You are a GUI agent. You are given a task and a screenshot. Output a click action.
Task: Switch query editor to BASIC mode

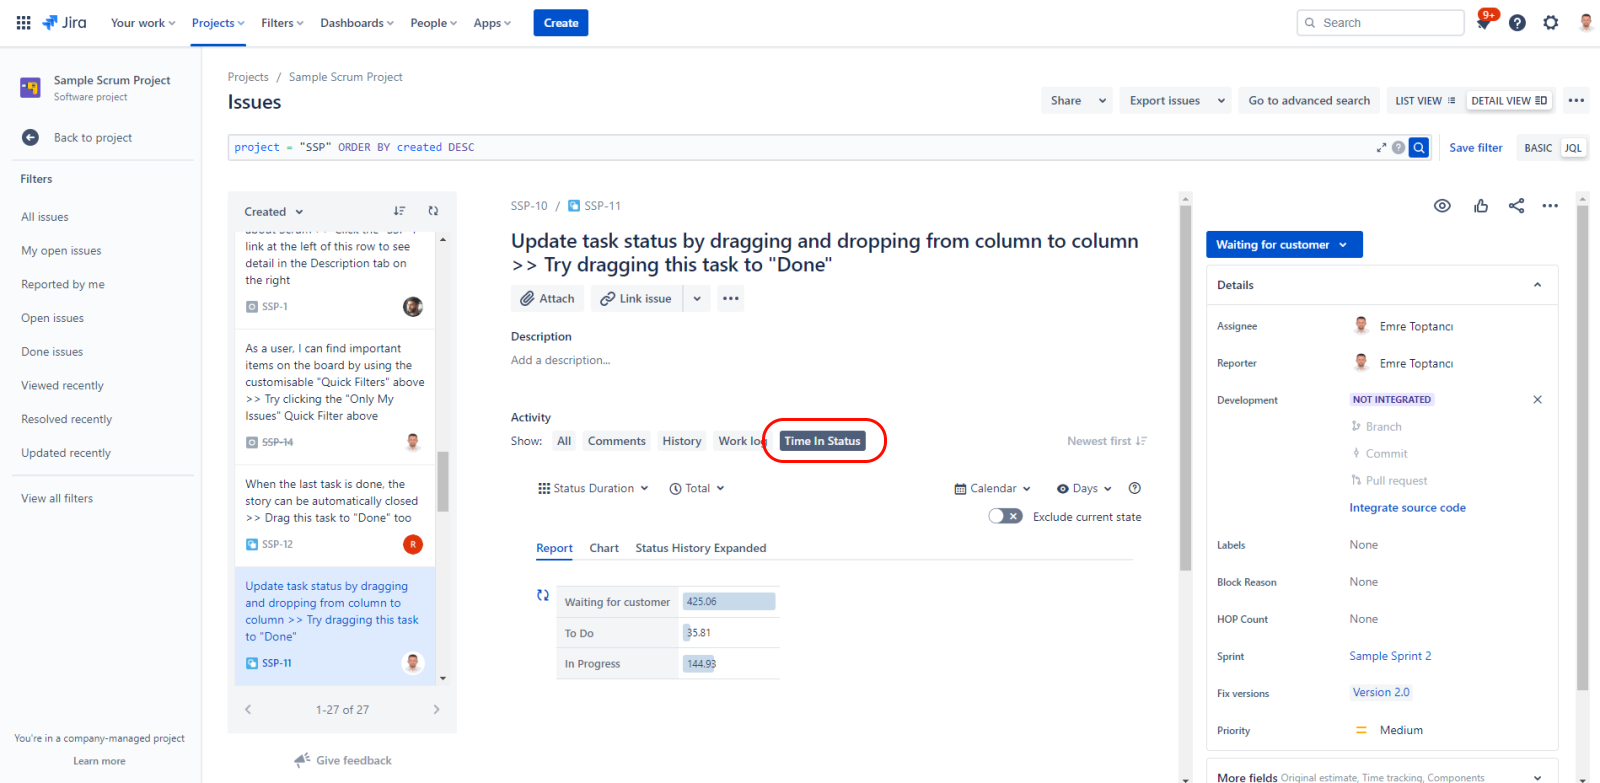[x=1537, y=148]
